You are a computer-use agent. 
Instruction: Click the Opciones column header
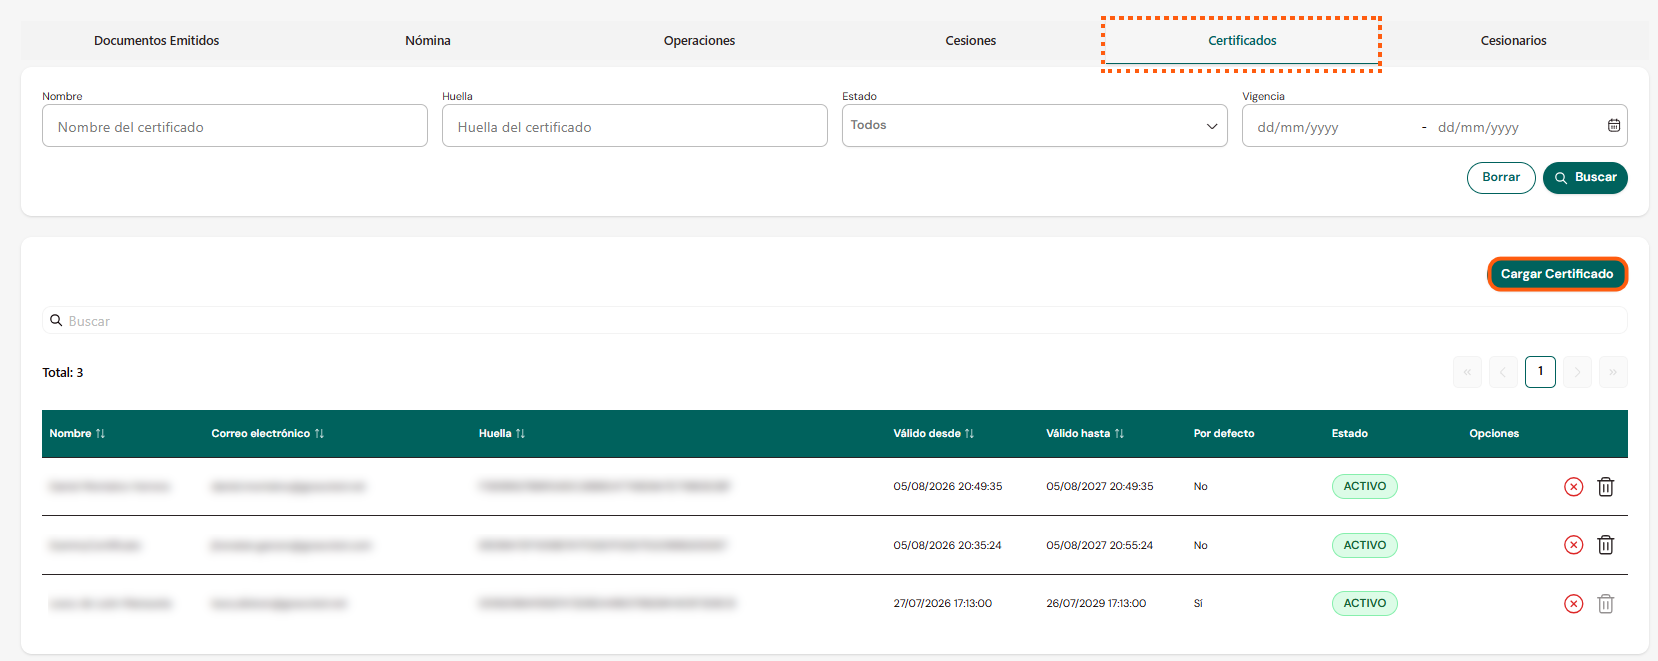1494,434
